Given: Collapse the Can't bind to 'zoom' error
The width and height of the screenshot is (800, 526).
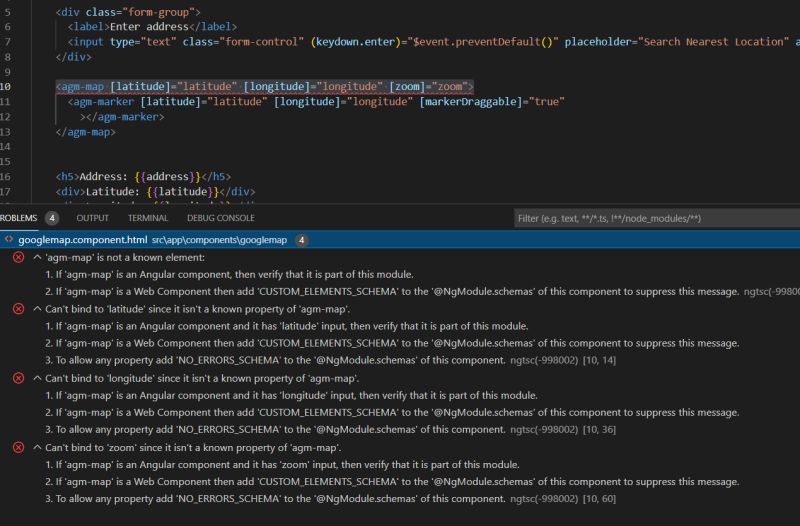Looking at the screenshot, I should 37,447.
